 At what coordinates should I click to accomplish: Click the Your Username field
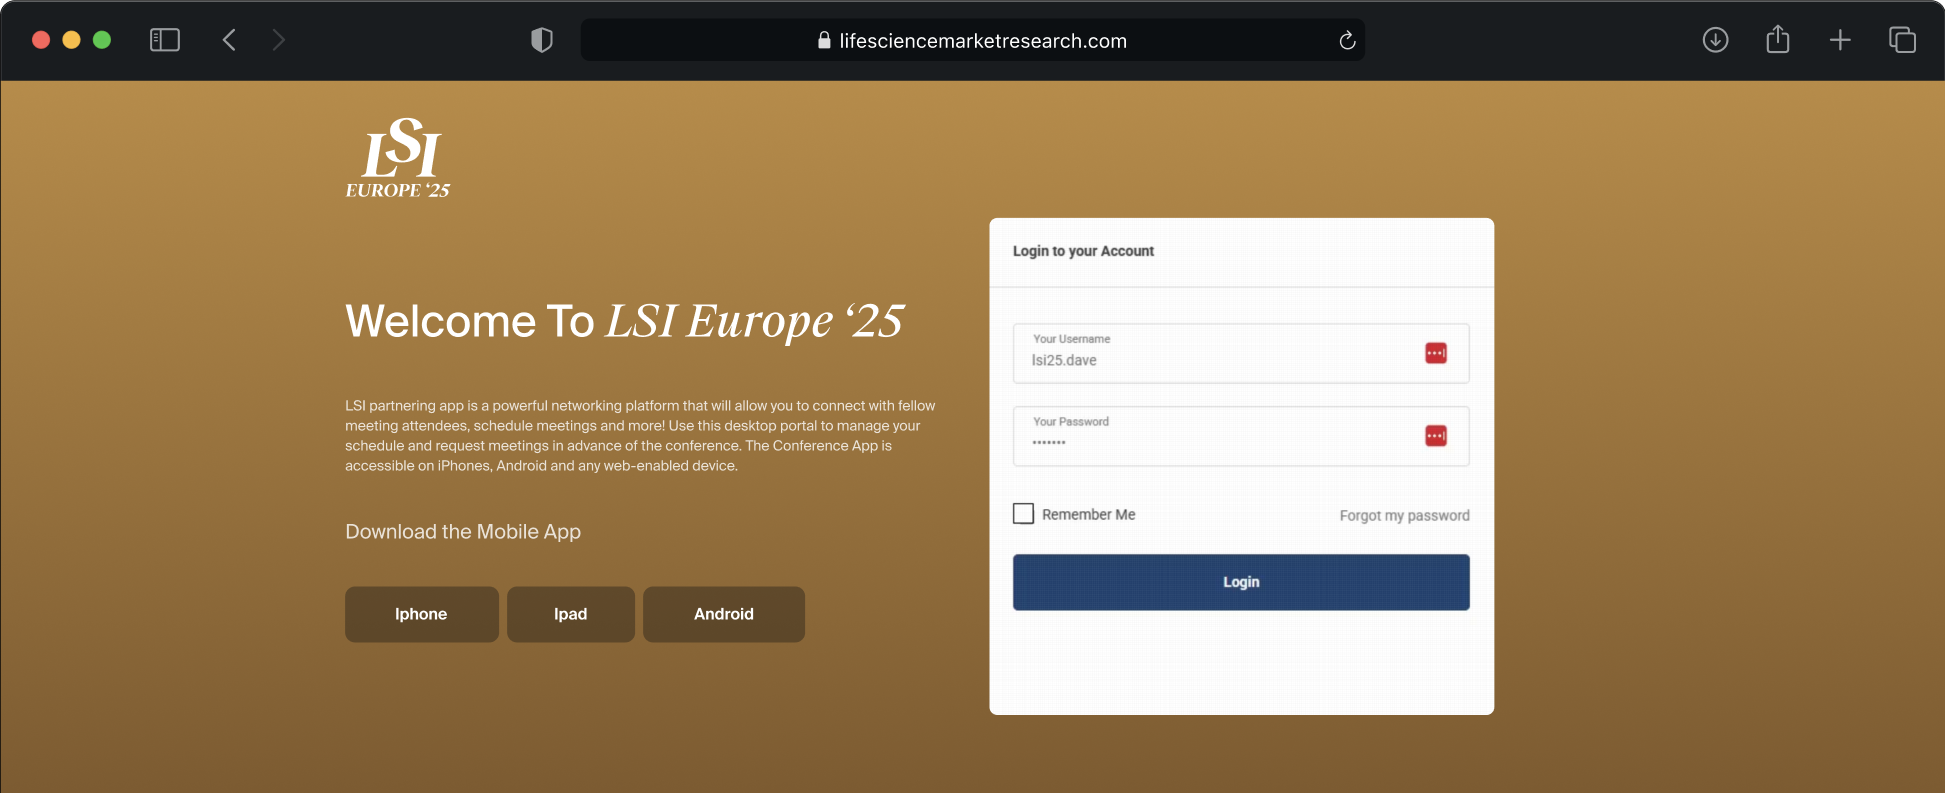point(1241,353)
